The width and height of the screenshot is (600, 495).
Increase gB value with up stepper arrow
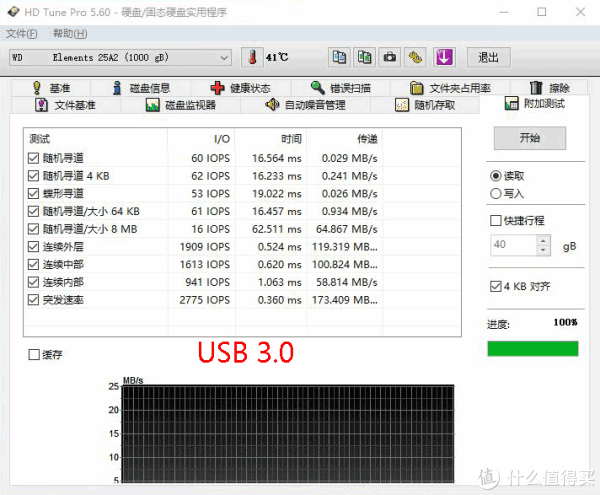click(543, 240)
